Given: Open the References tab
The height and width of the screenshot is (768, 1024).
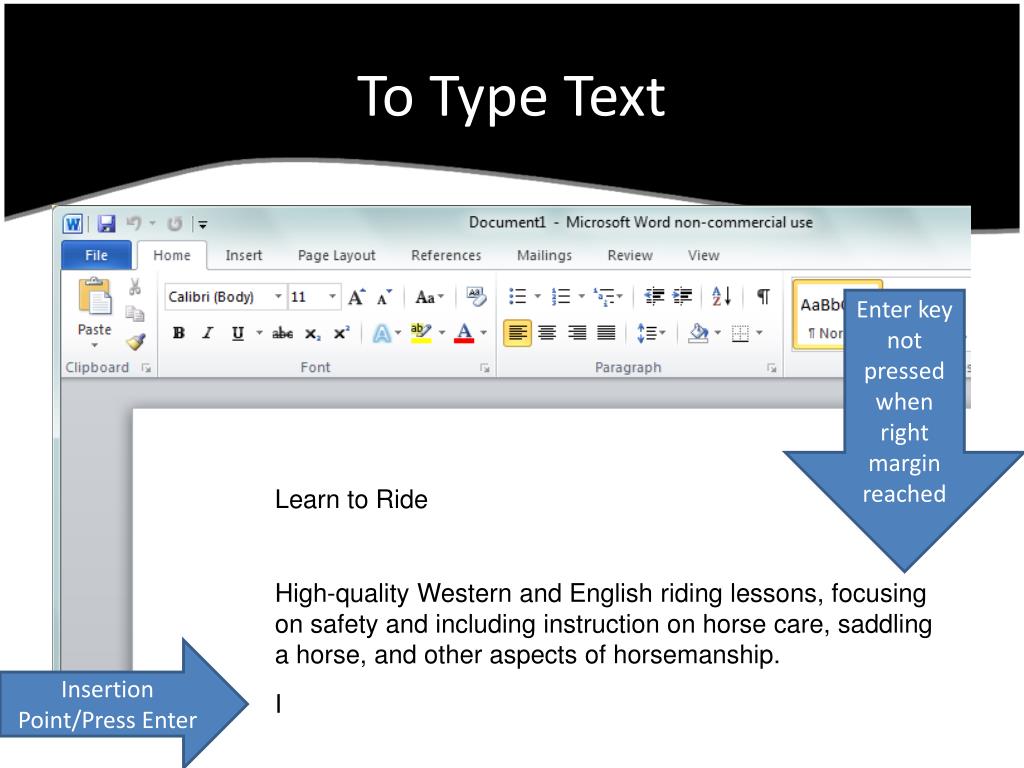Looking at the screenshot, I should [446, 255].
